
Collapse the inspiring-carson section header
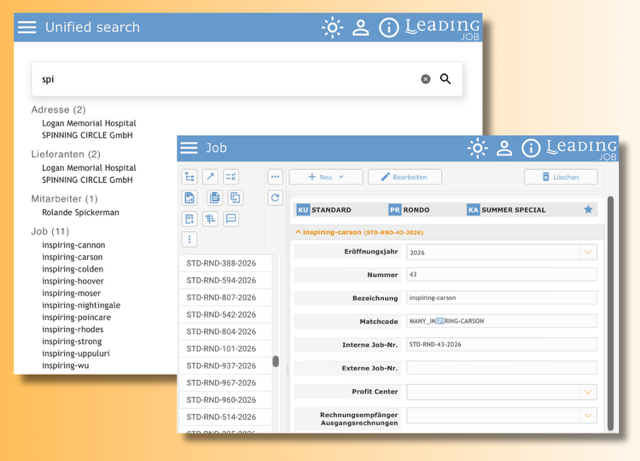(x=297, y=232)
